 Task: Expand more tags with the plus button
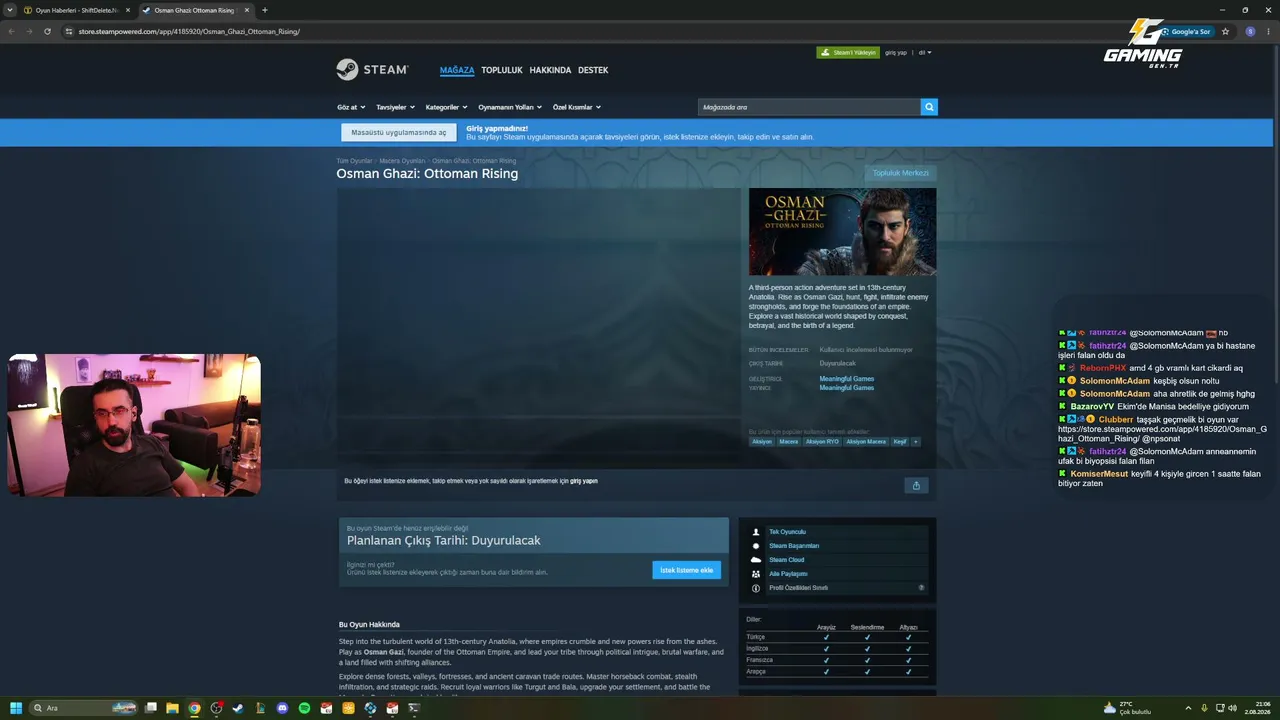point(915,441)
